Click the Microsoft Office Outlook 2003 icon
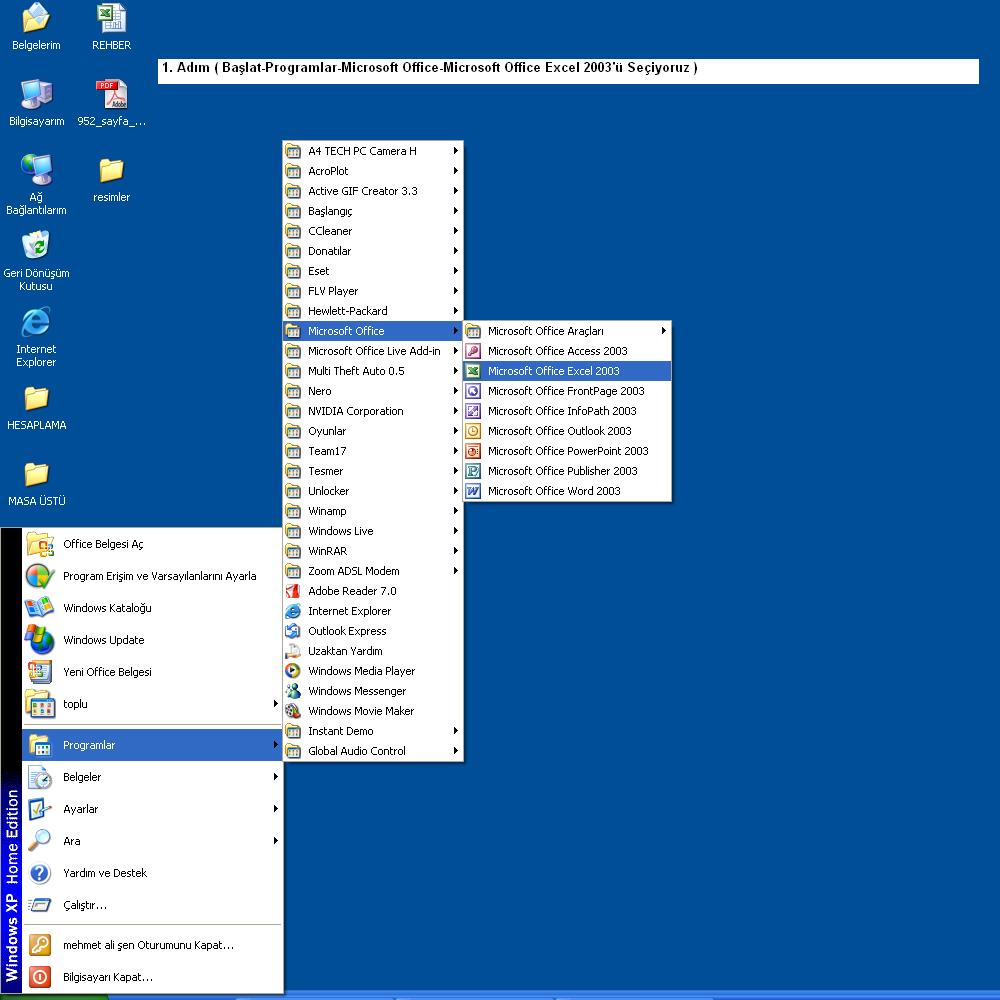The width and height of the screenshot is (1000, 1000). click(473, 431)
